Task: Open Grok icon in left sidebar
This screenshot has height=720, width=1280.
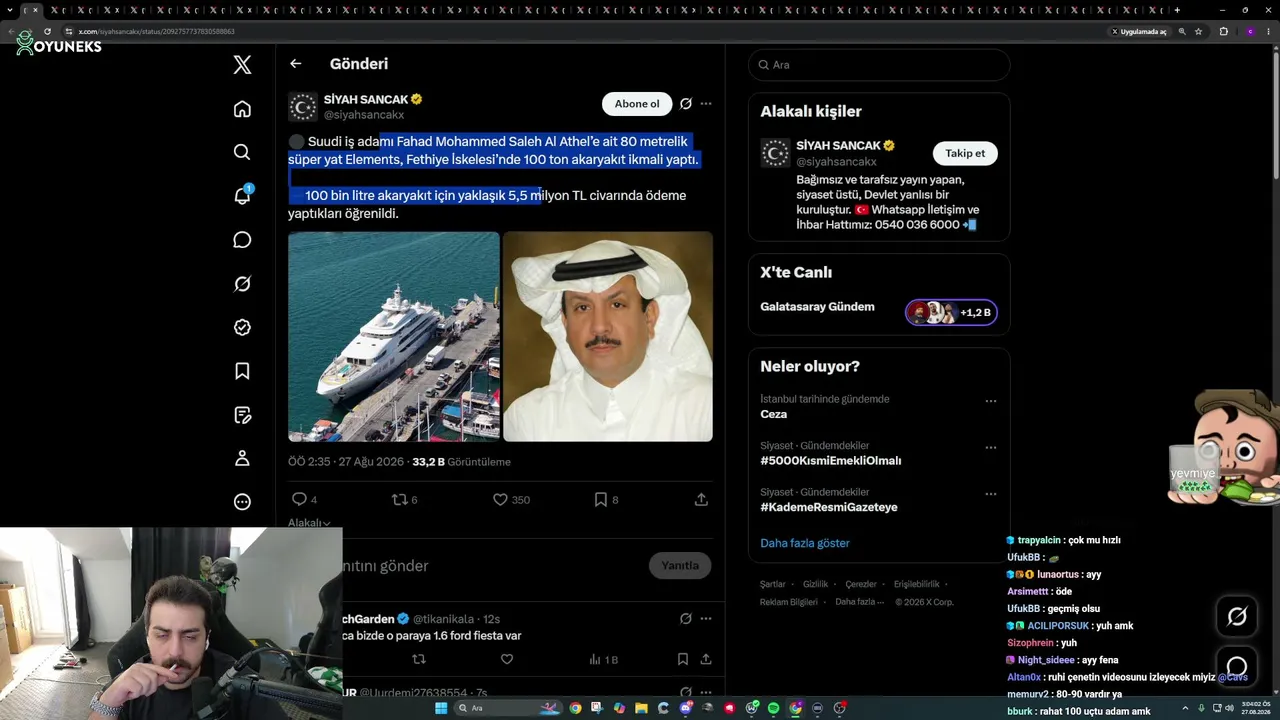Action: (242, 284)
